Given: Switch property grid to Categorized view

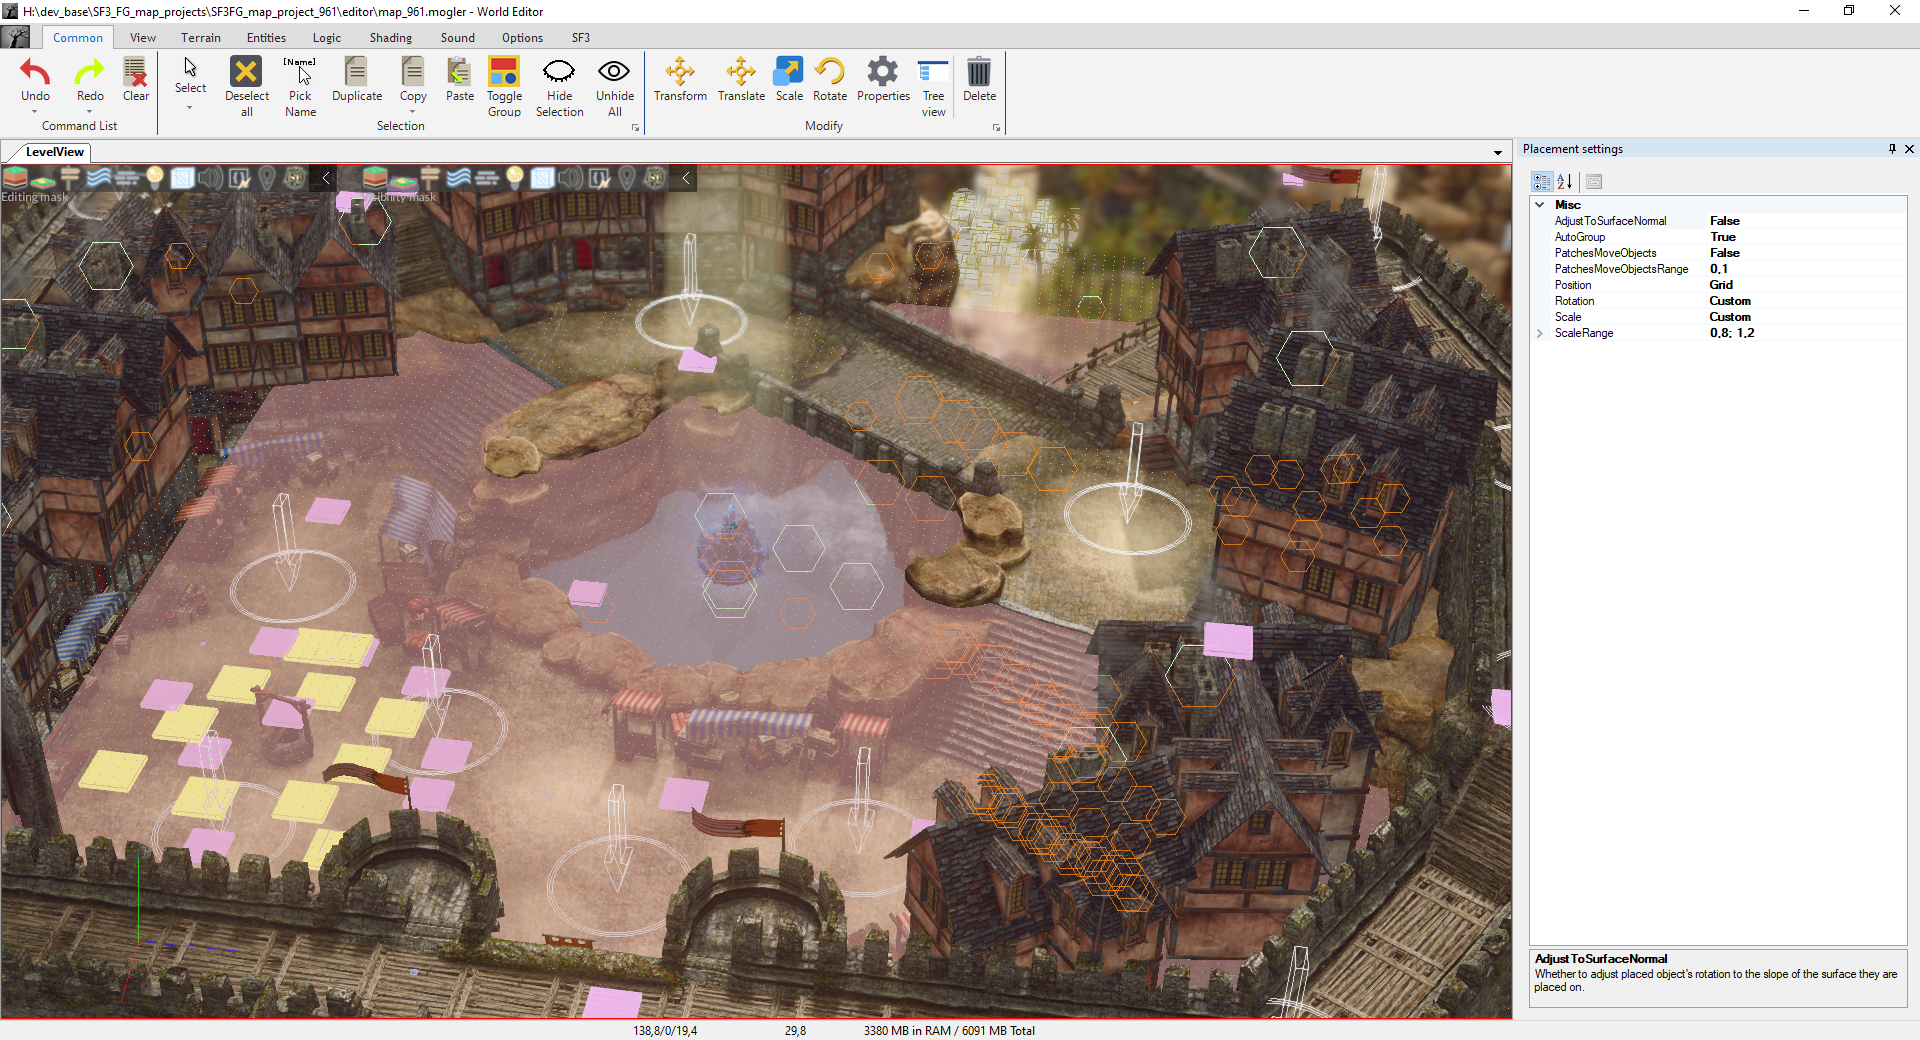Looking at the screenshot, I should point(1542,181).
